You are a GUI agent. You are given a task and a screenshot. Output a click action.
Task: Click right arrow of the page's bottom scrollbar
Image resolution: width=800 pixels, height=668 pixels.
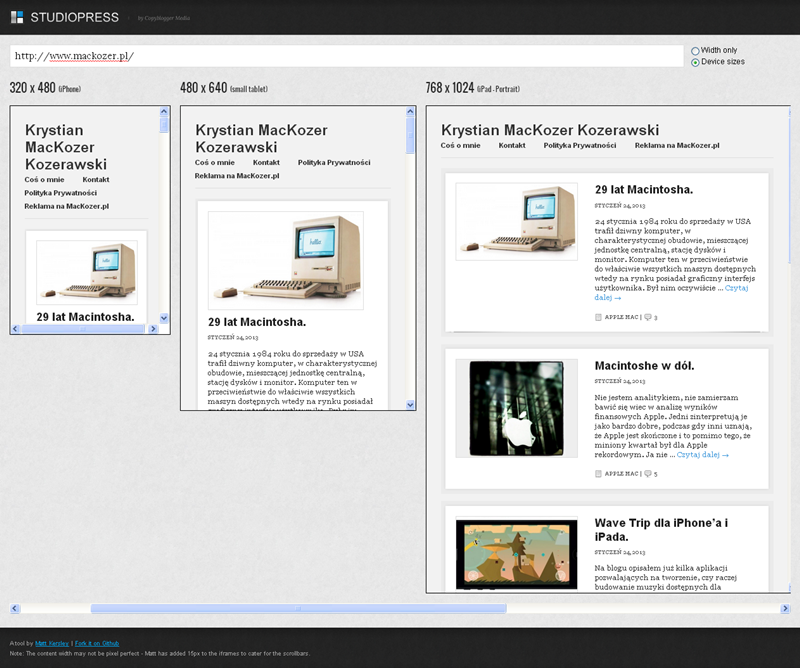click(x=785, y=608)
